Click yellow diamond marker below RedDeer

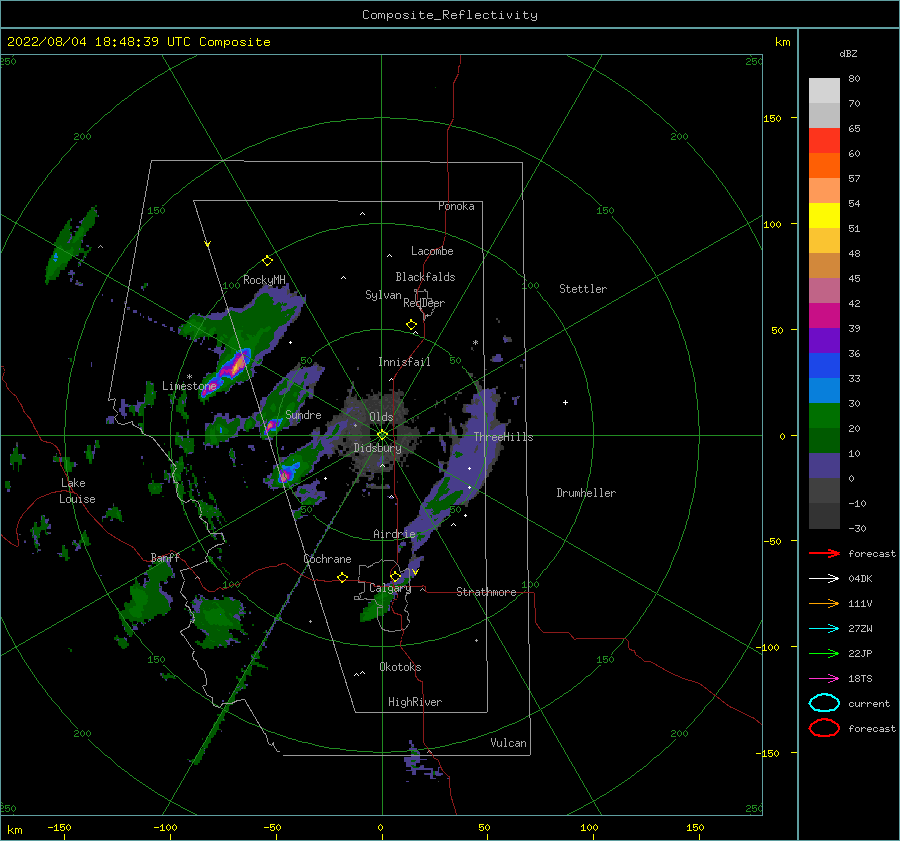[412, 325]
